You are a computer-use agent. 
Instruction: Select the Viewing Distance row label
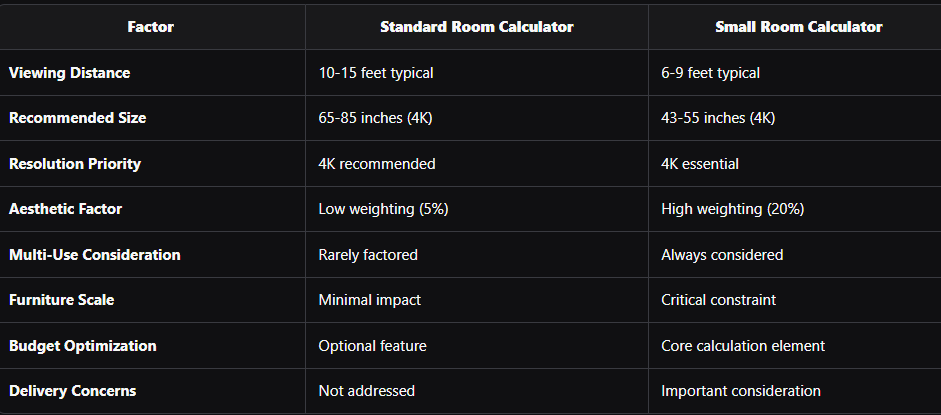tap(70, 73)
